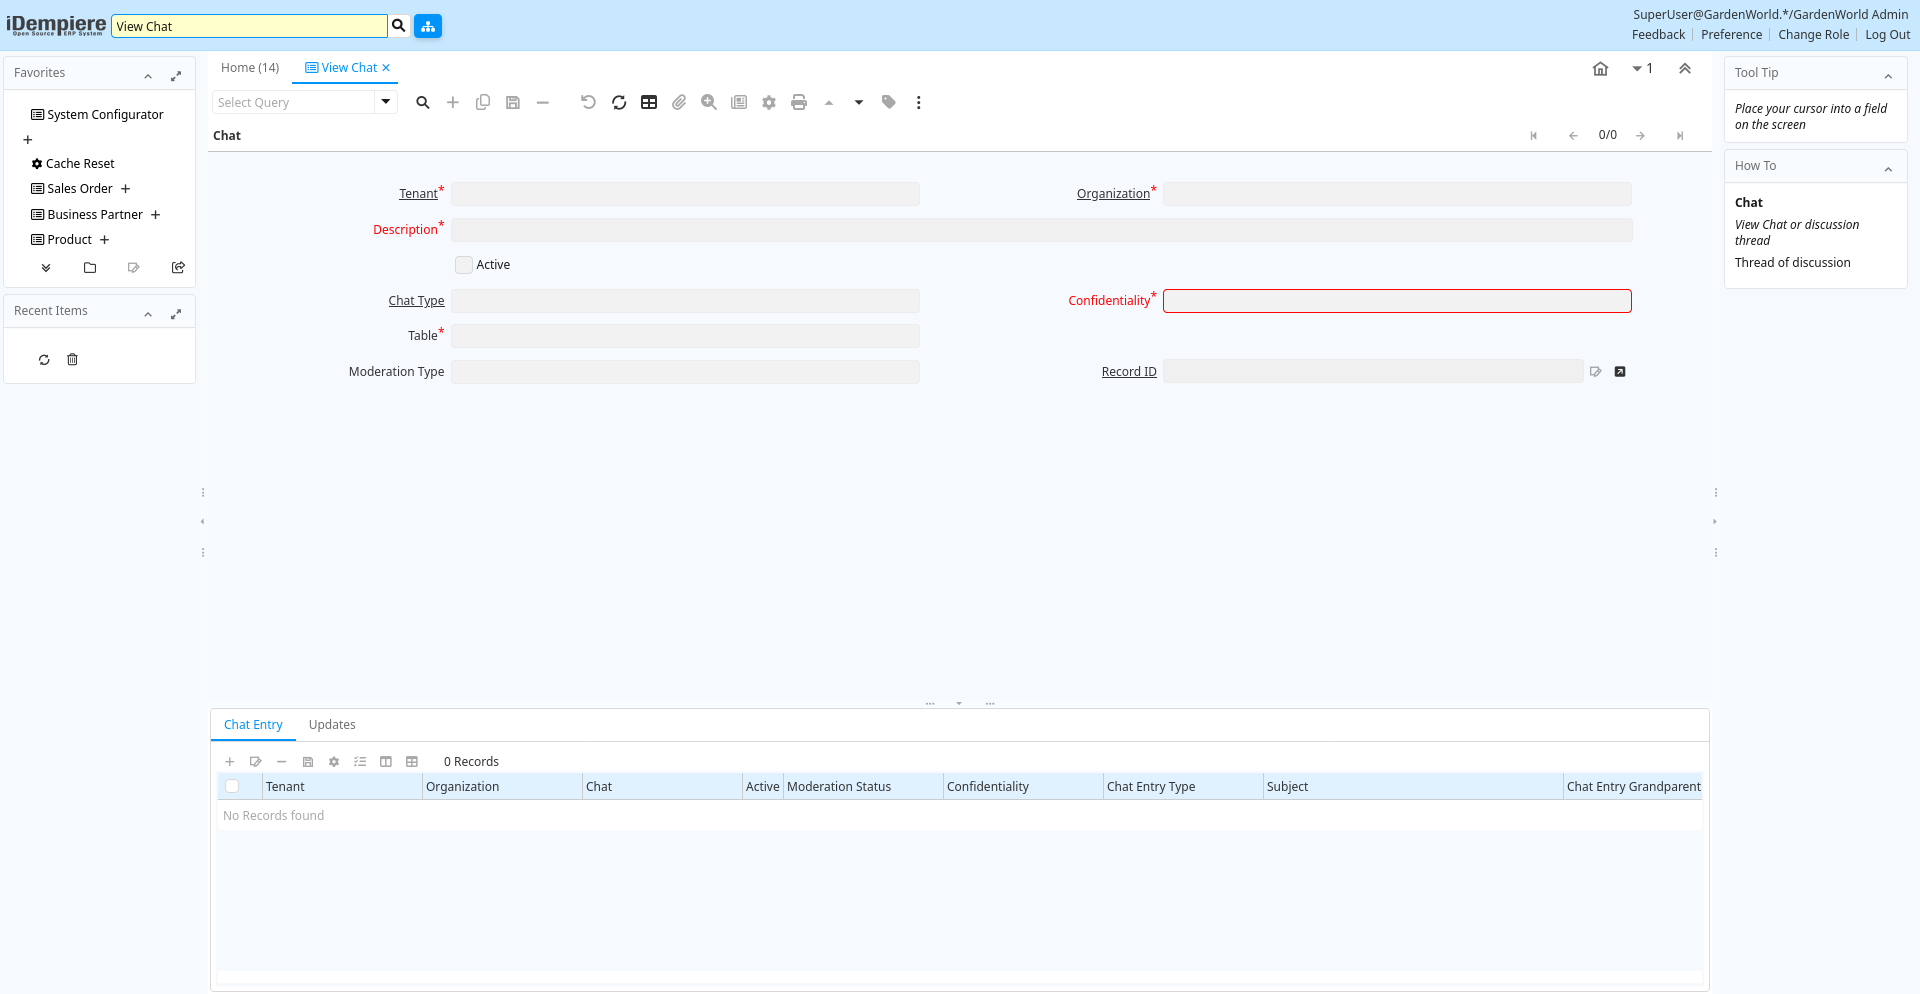The image size is (1920, 994).
Task: Collapse the How To panel
Action: 1888,169
